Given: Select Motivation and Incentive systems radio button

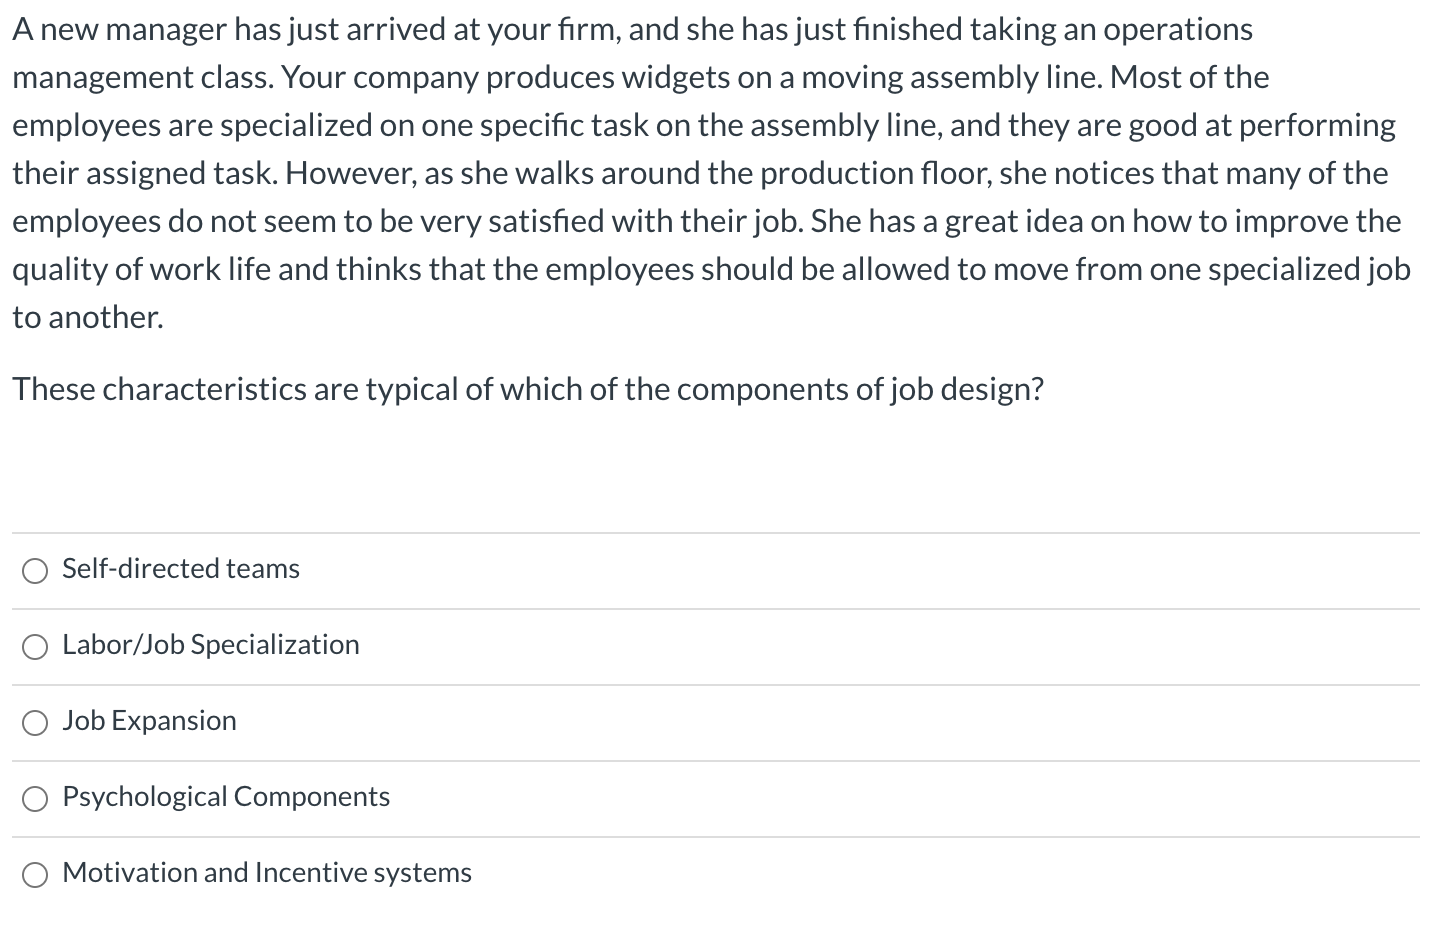Looking at the screenshot, I should click(35, 875).
